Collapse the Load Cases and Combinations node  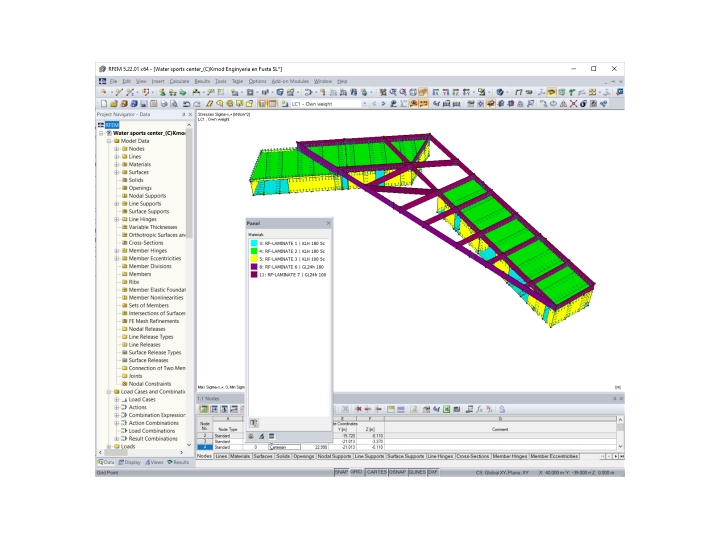coord(109,392)
